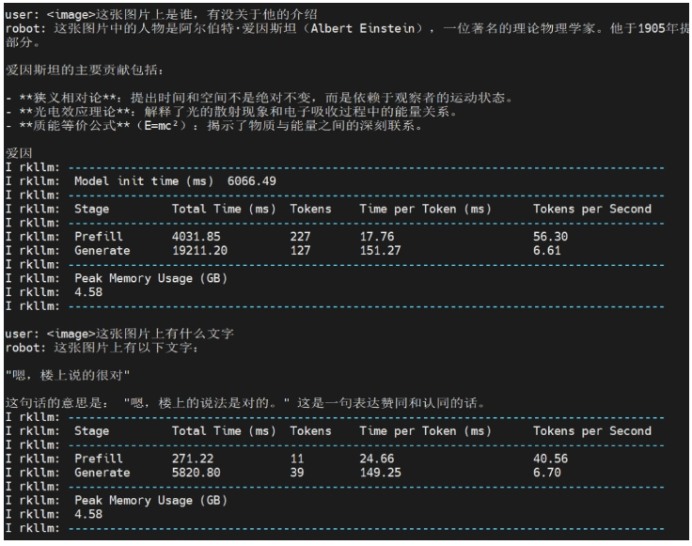Click tokens per second value 6.61

pos(547,251)
